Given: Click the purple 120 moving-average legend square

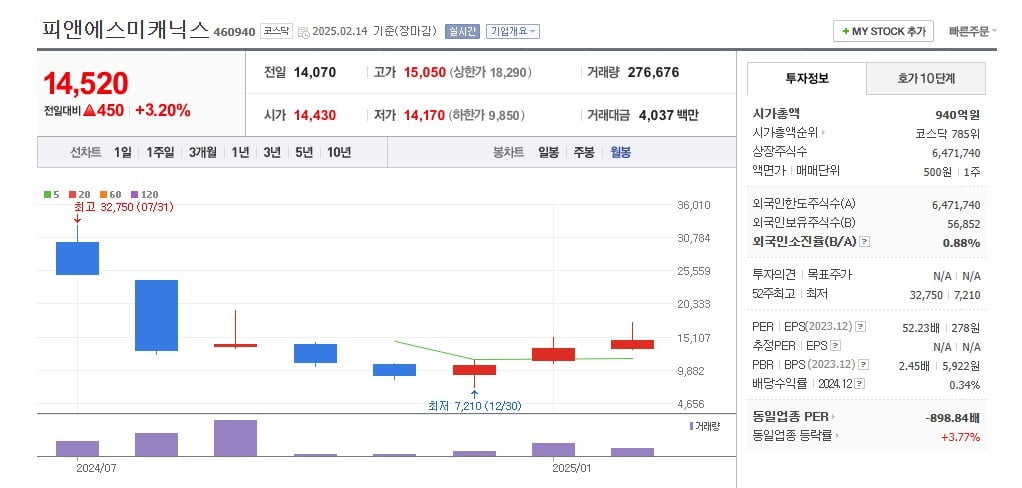Looking at the screenshot, I should [x=134, y=194].
